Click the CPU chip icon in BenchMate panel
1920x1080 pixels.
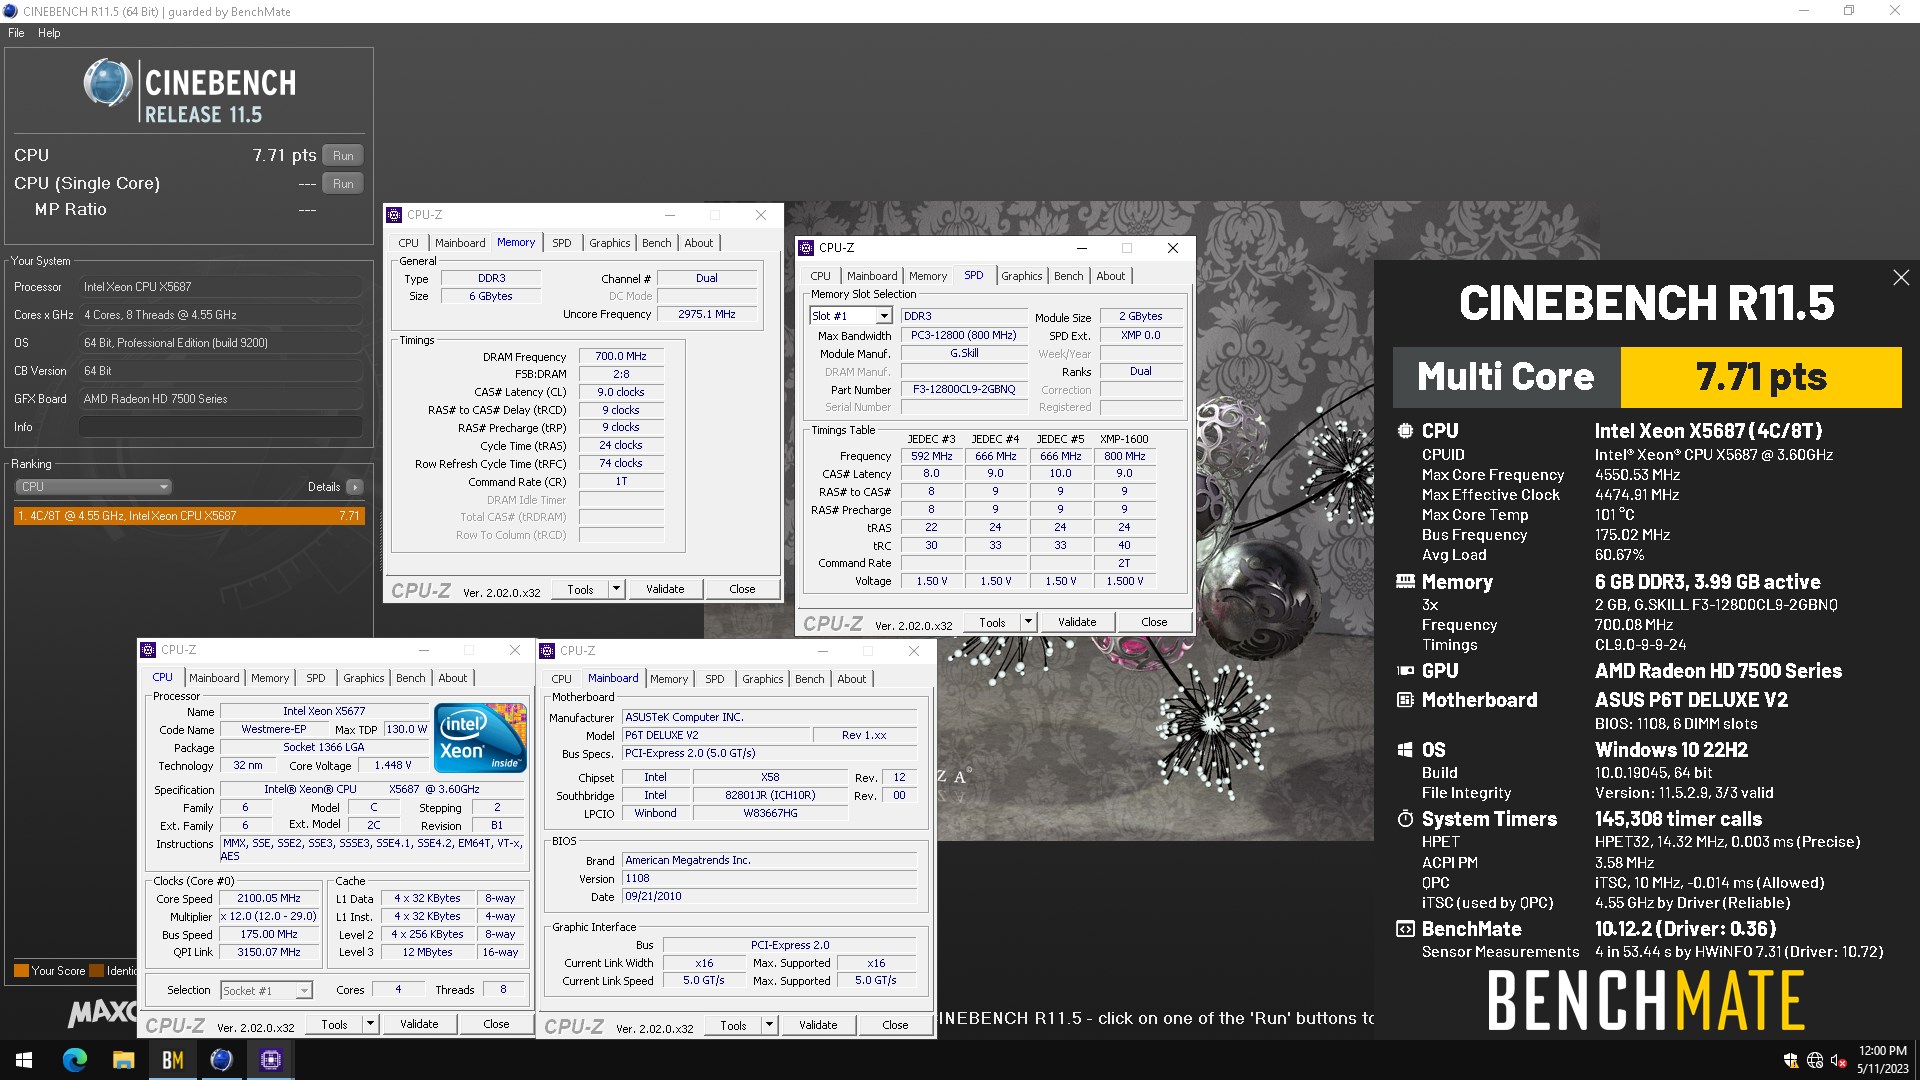[x=1405, y=431]
